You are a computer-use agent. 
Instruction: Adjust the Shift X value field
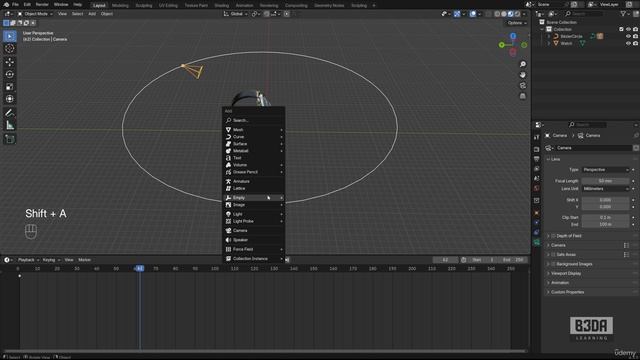coord(606,200)
